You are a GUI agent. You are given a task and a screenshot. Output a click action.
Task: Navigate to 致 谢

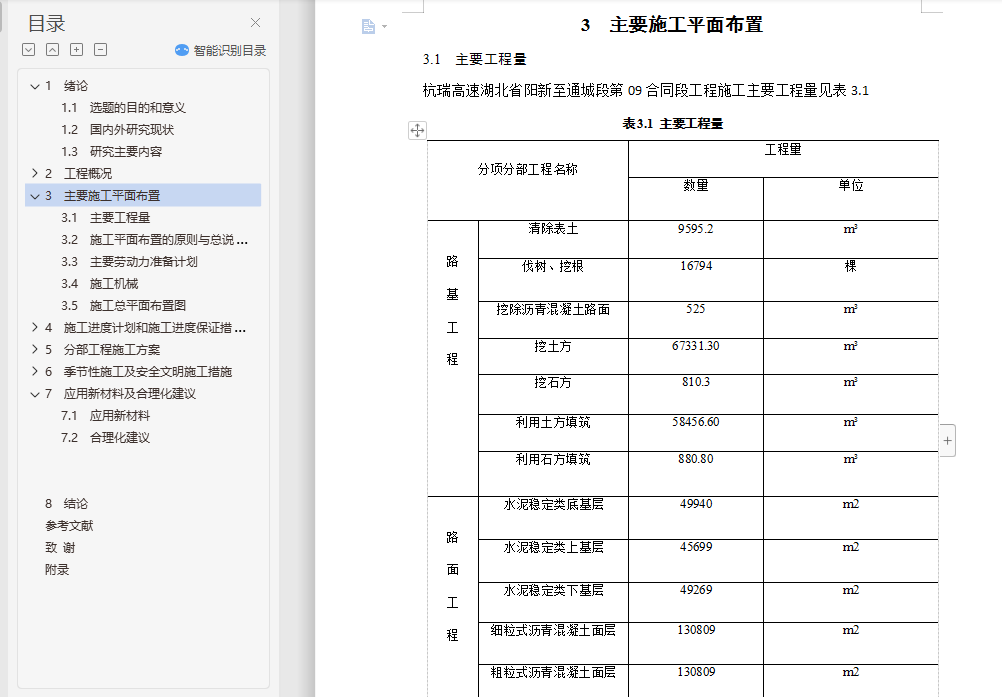60,548
